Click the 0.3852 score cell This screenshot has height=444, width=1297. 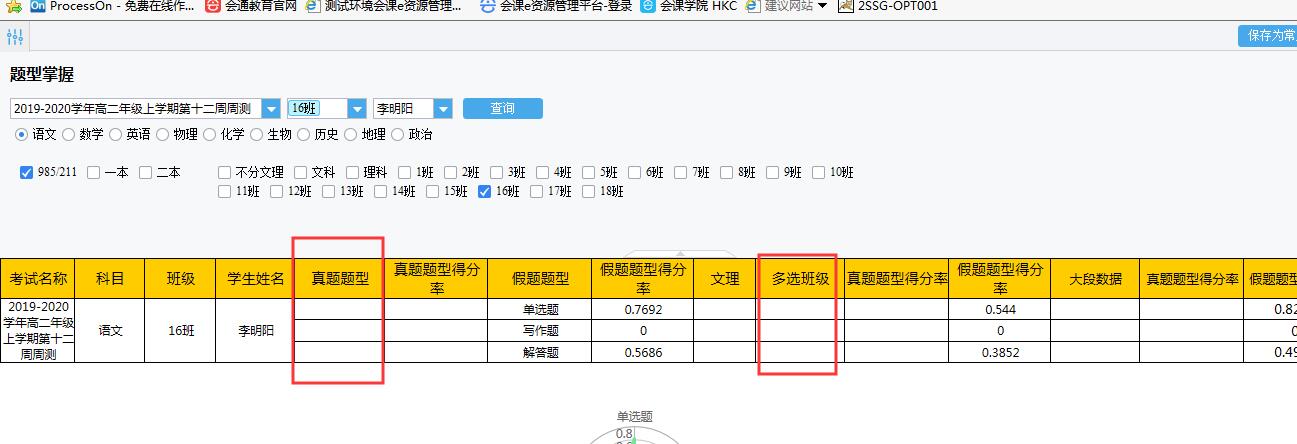[x=1000, y=352]
